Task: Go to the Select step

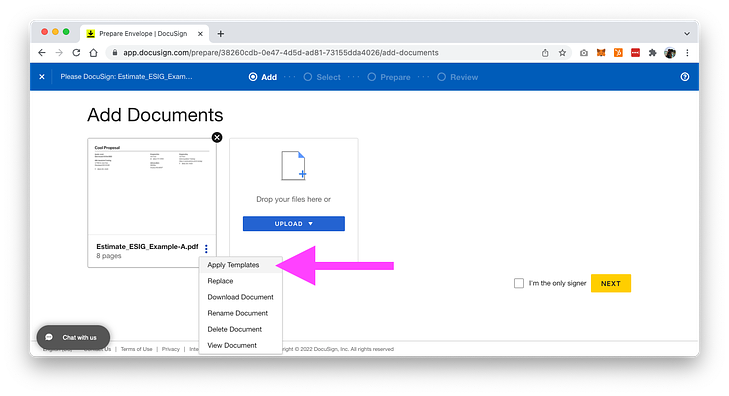Action: (322, 77)
